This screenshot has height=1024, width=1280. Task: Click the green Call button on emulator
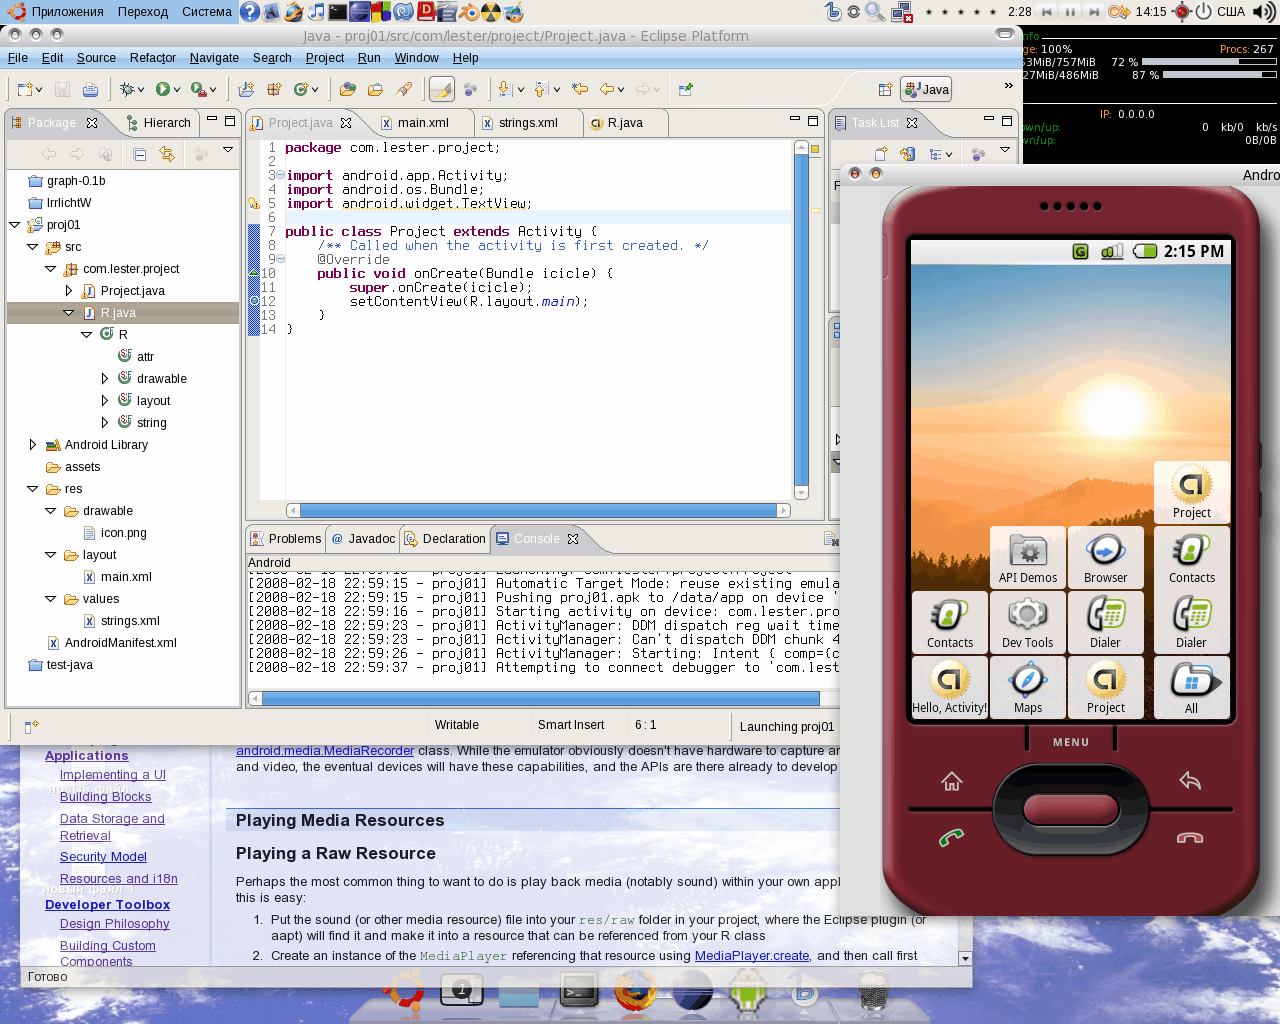951,838
